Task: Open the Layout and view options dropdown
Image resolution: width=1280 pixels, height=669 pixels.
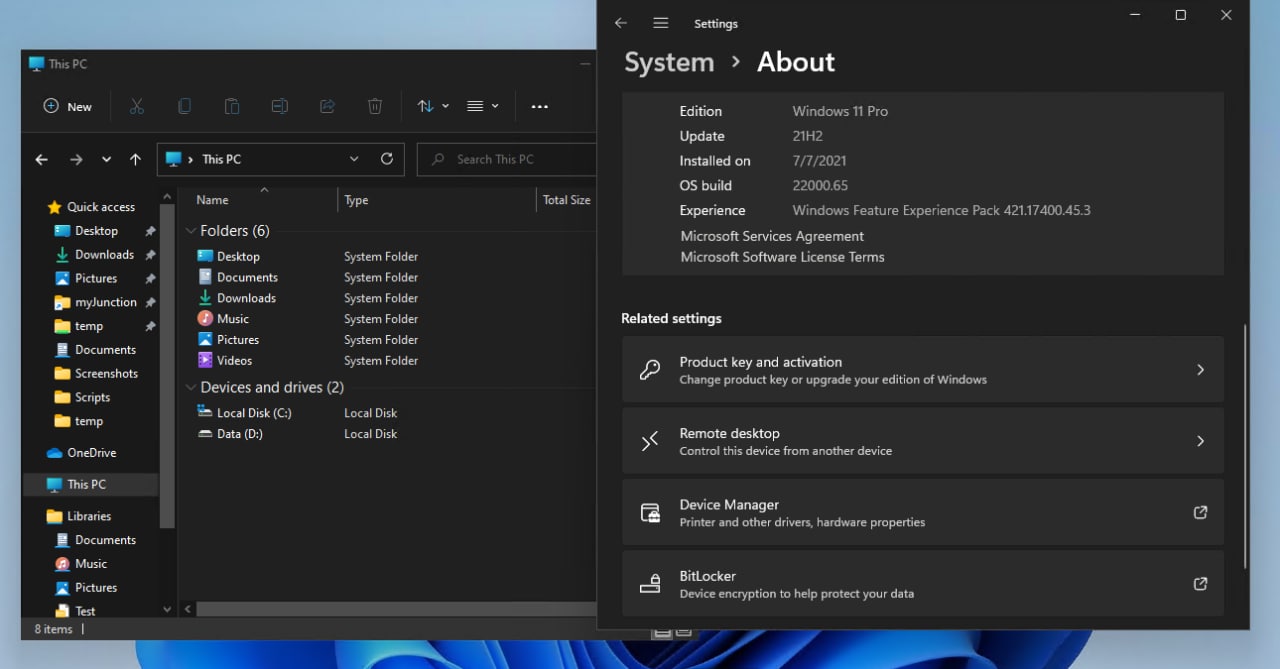Action: coord(483,106)
